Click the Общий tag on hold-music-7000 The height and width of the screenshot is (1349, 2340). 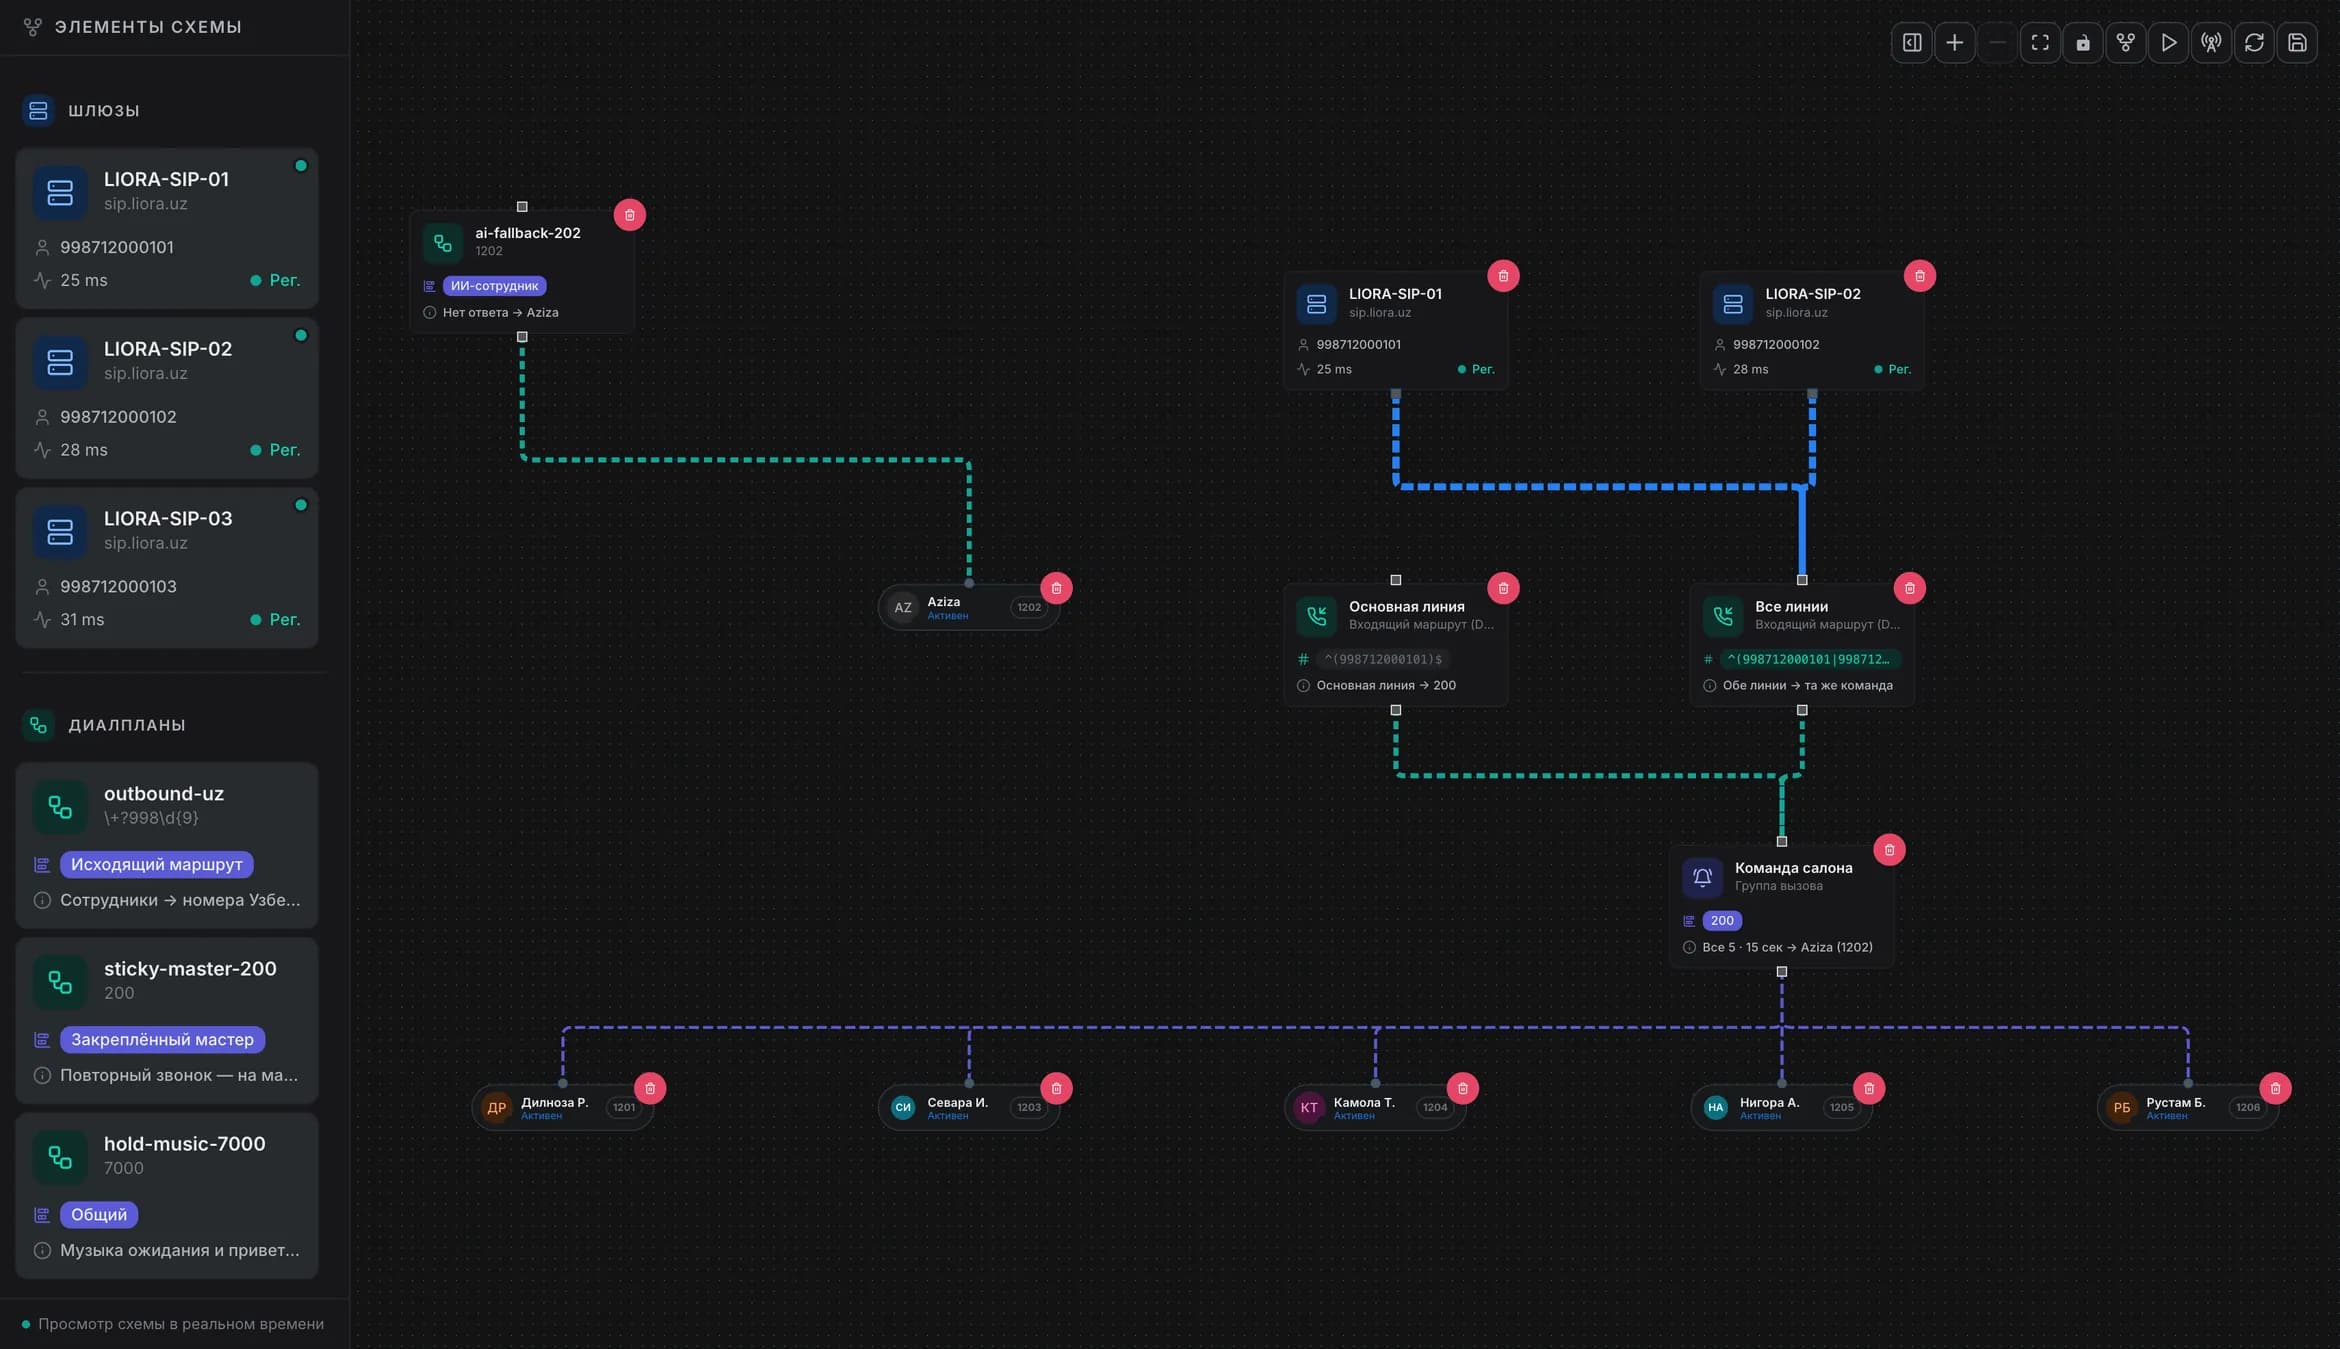99,1214
